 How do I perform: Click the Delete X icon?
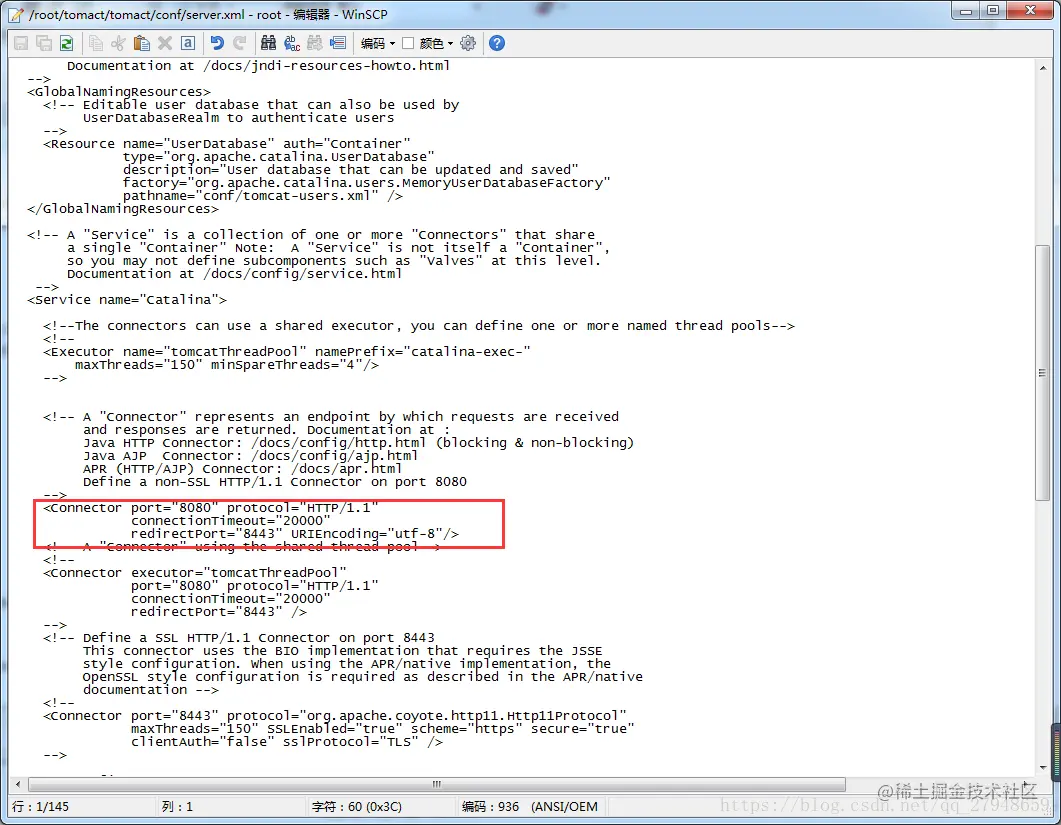pos(164,43)
